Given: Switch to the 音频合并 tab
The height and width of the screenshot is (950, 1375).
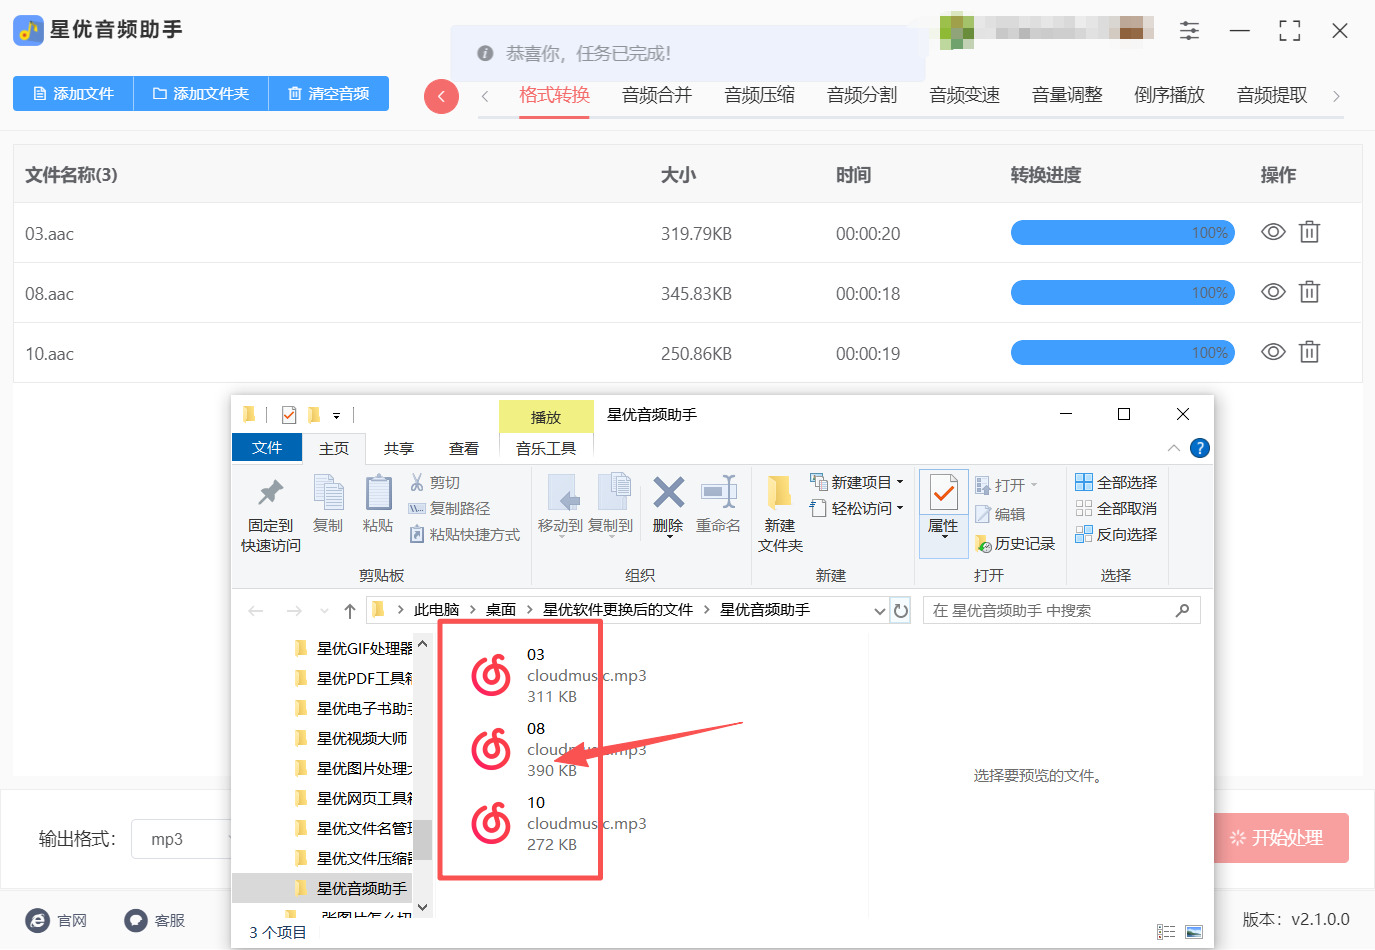Looking at the screenshot, I should [657, 95].
